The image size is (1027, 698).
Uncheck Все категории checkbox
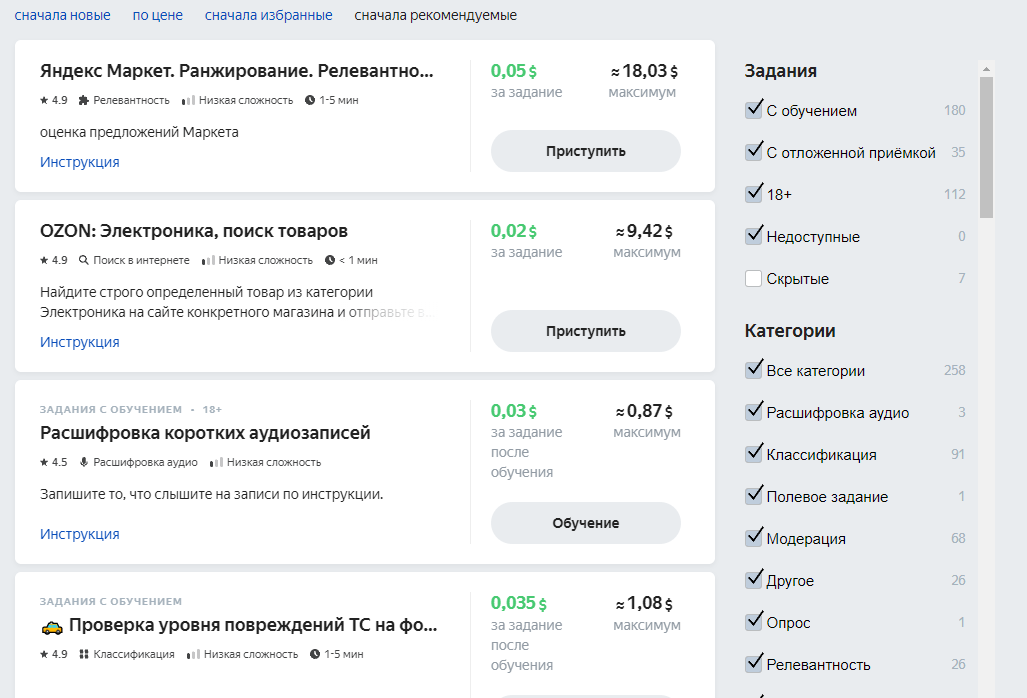(x=754, y=370)
